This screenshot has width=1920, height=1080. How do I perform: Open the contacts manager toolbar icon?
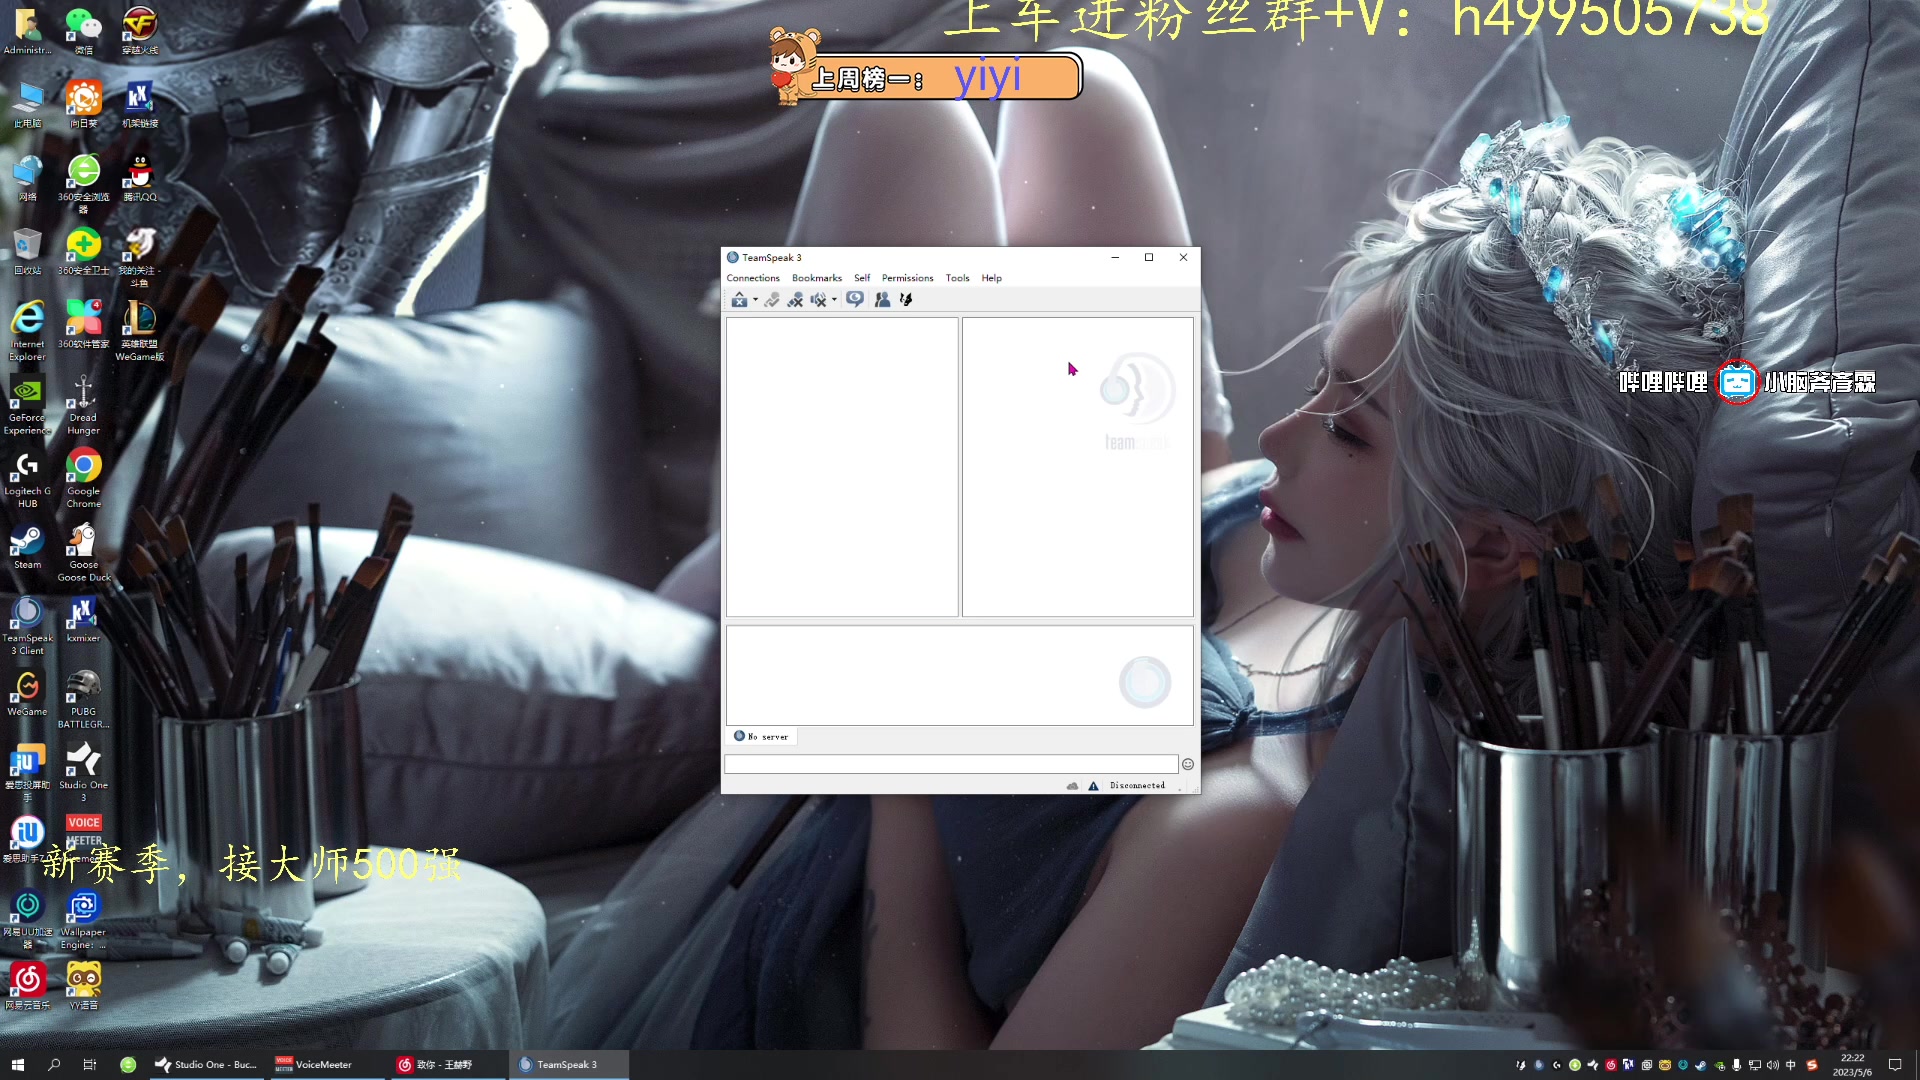pos(882,299)
